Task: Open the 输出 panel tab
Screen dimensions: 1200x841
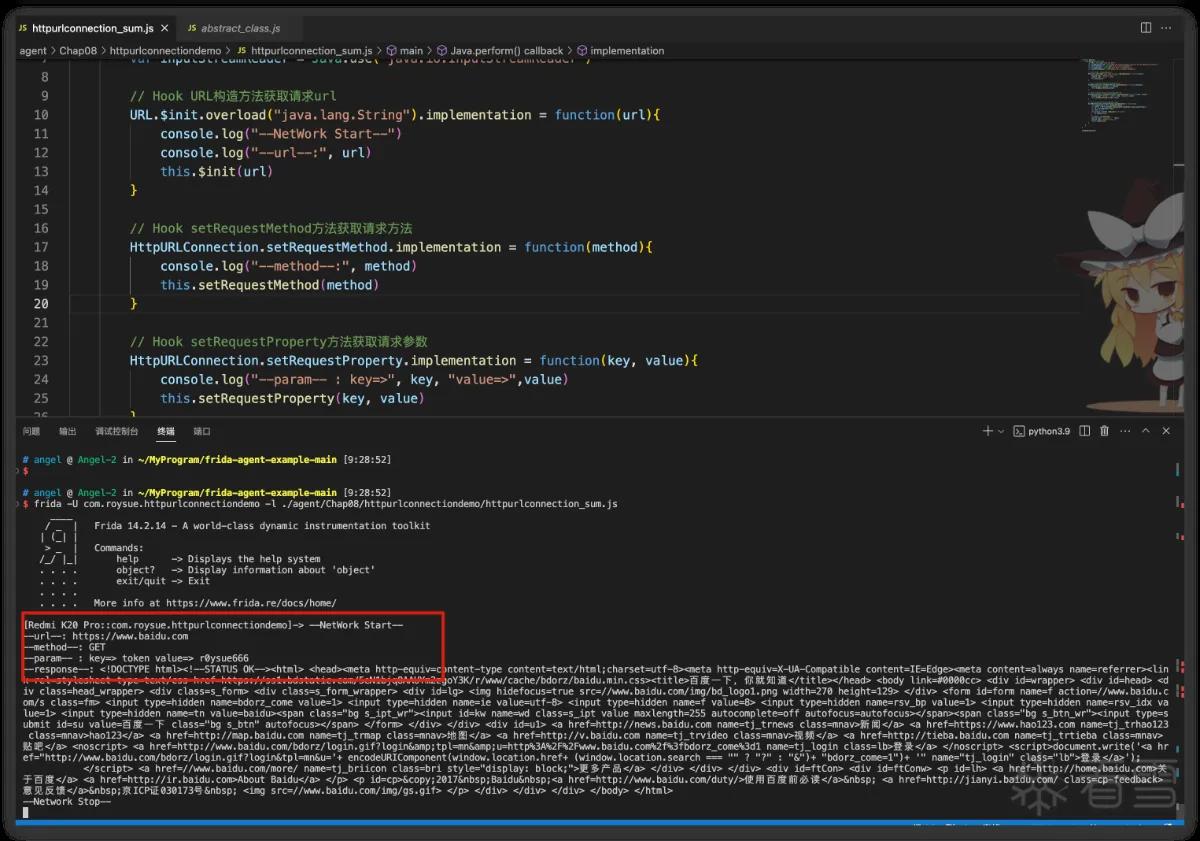Action: (x=67, y=431)
